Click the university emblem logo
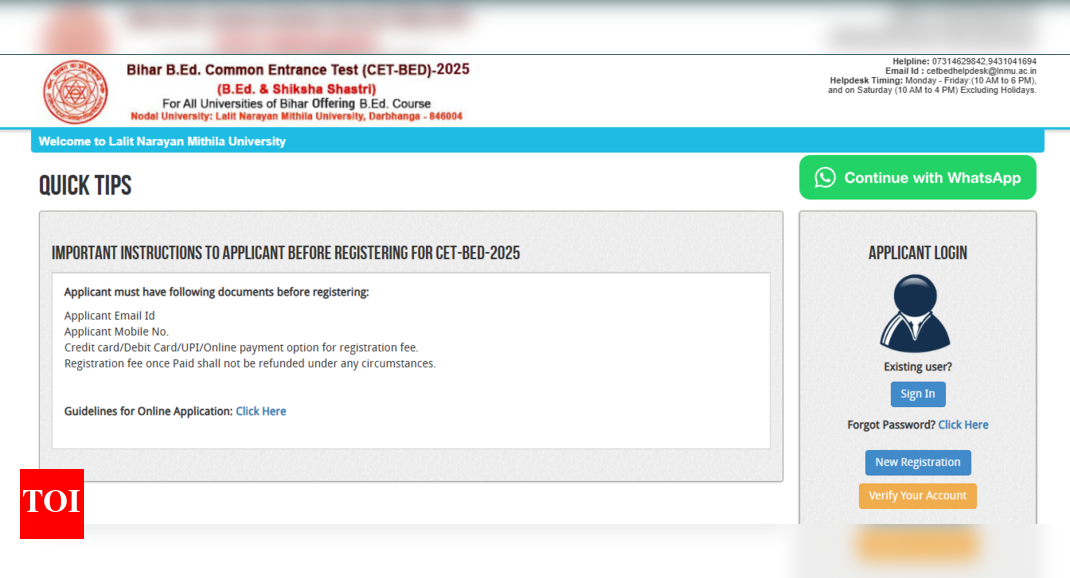 tap(75, 92)
